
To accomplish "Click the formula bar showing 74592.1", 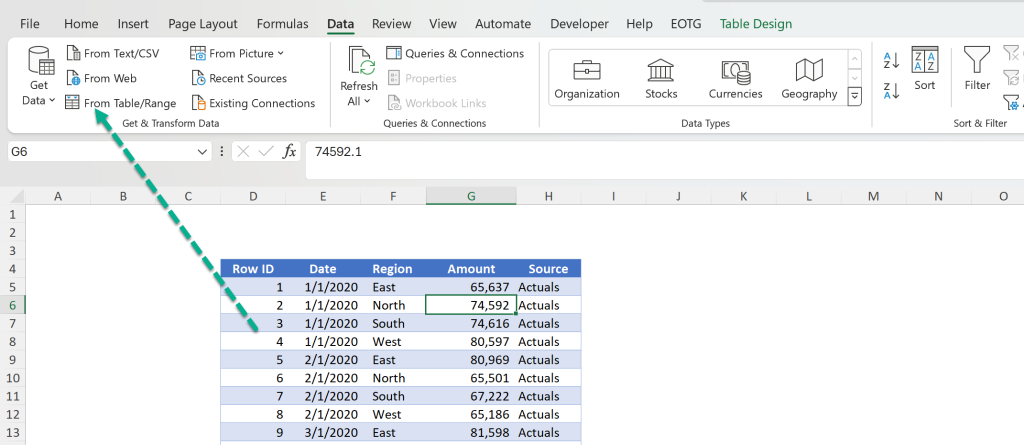I will [x=664, y=160].
